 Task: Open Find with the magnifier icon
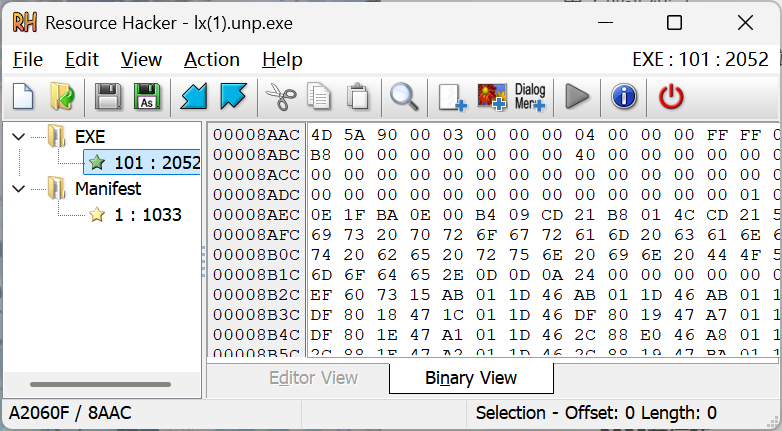404,96
